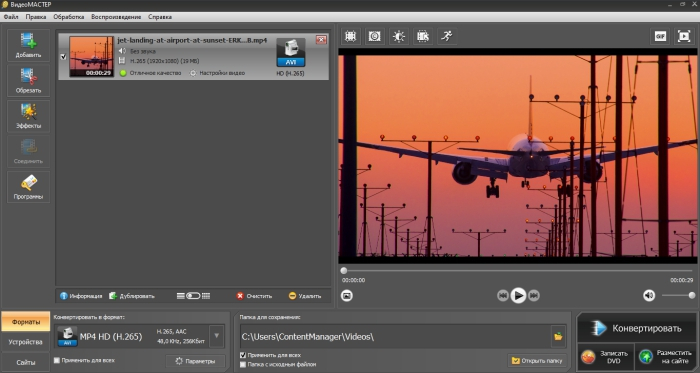Open AVI output format selector on file

pyautogui.click(x=291, y=53)
